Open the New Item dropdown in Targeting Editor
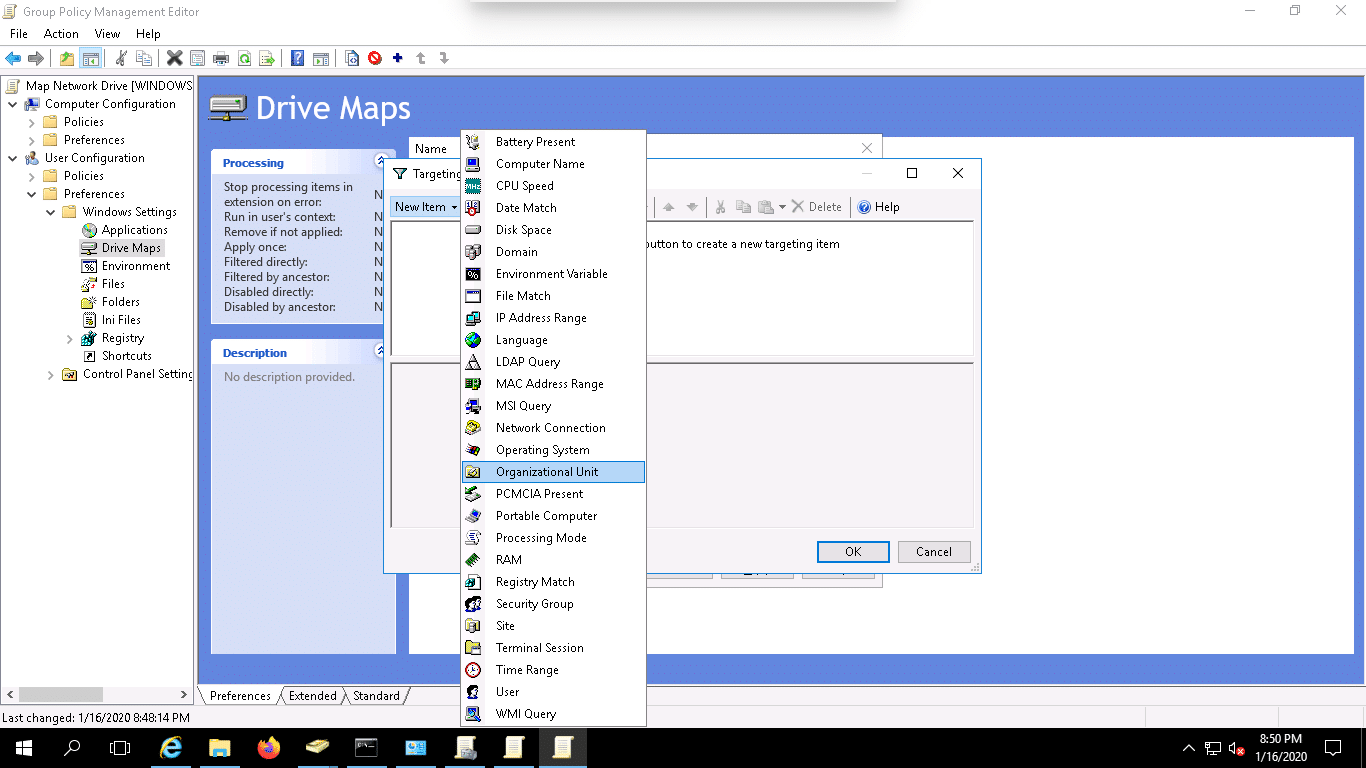This screenshot has height=768, width=1366. 425,207
